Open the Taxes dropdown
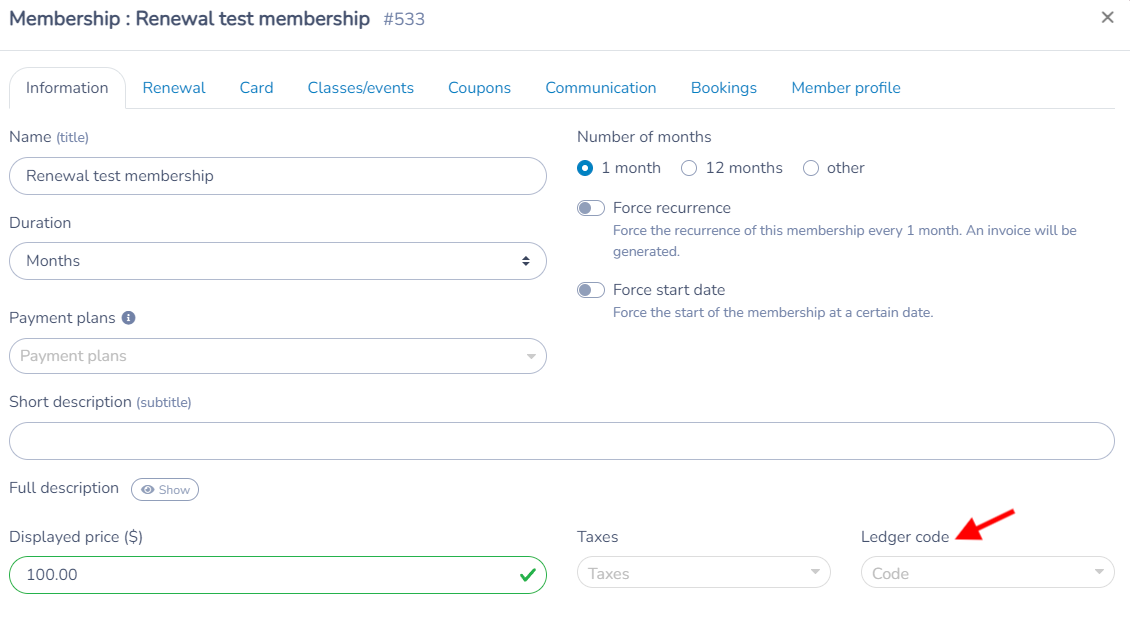 pos(703,574)
